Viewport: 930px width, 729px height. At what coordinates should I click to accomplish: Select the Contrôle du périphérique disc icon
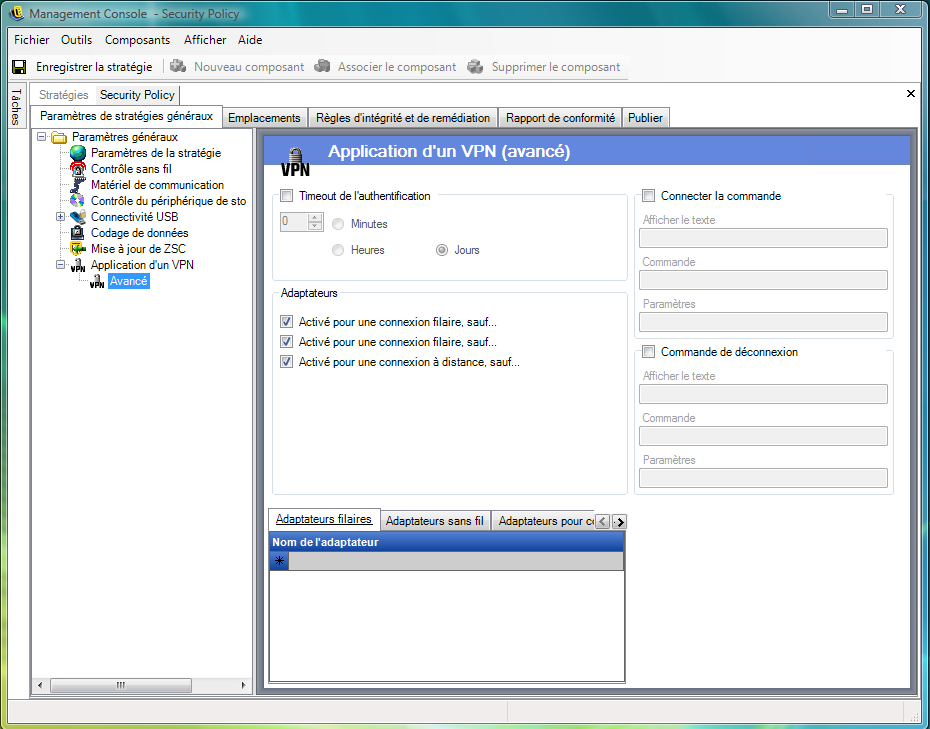click(78, 201)
